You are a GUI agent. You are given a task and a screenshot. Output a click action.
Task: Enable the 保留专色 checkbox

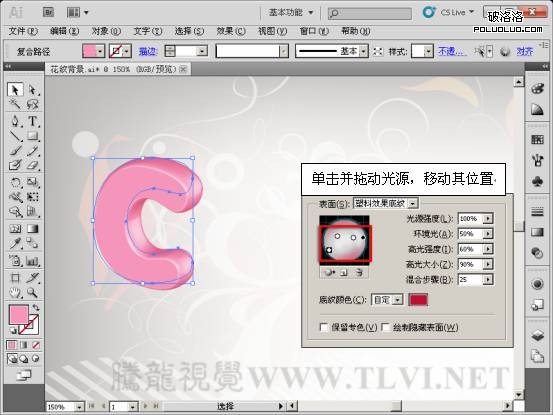point(324,327)
